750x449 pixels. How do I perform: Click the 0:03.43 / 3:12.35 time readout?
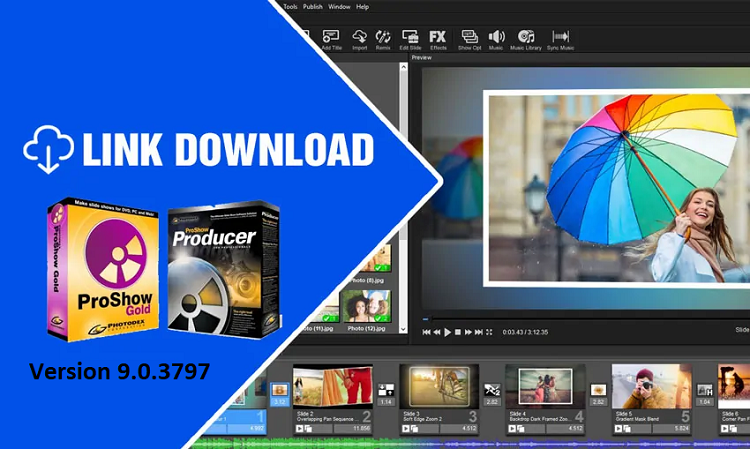coord(525,332)
